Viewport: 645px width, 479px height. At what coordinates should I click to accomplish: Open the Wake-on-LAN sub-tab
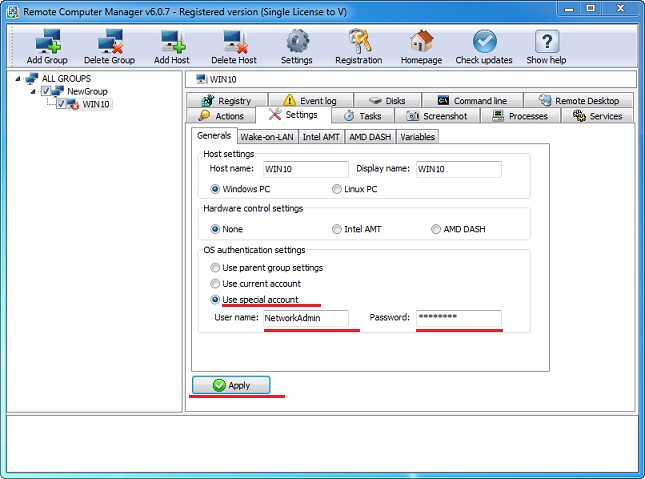tap(267, 137)
